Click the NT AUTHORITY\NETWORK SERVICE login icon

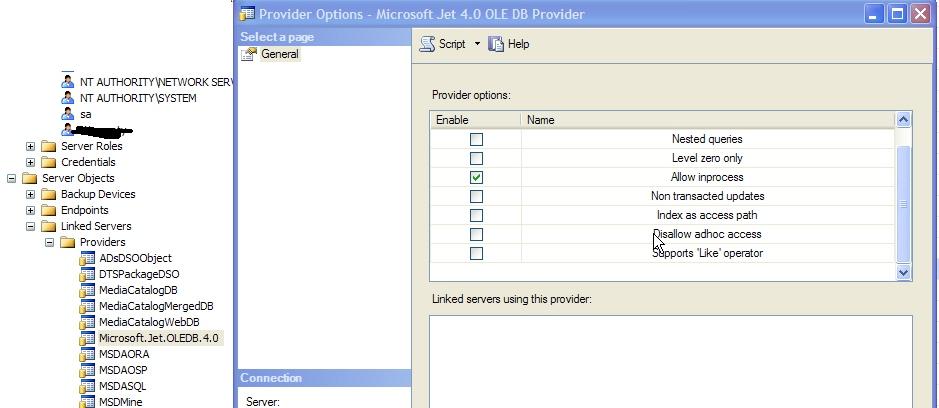(x=68, y=81)
